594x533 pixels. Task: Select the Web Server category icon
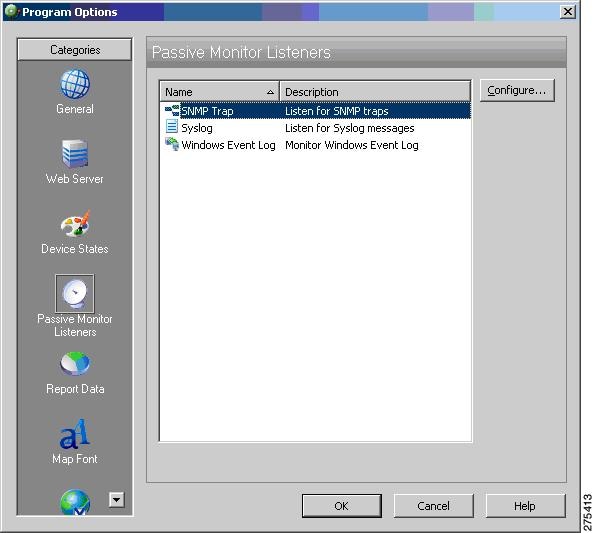(x=75, y=154)
